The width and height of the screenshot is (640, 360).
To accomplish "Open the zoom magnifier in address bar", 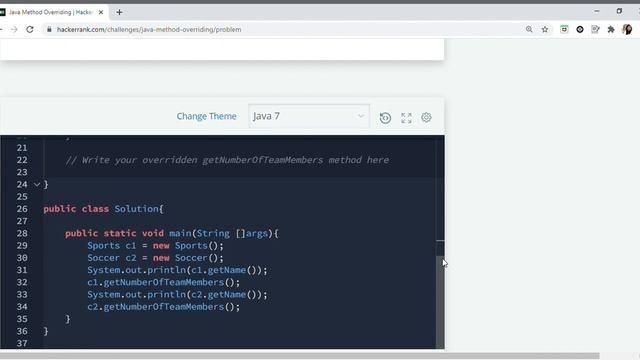I will [x=529, y=29].
